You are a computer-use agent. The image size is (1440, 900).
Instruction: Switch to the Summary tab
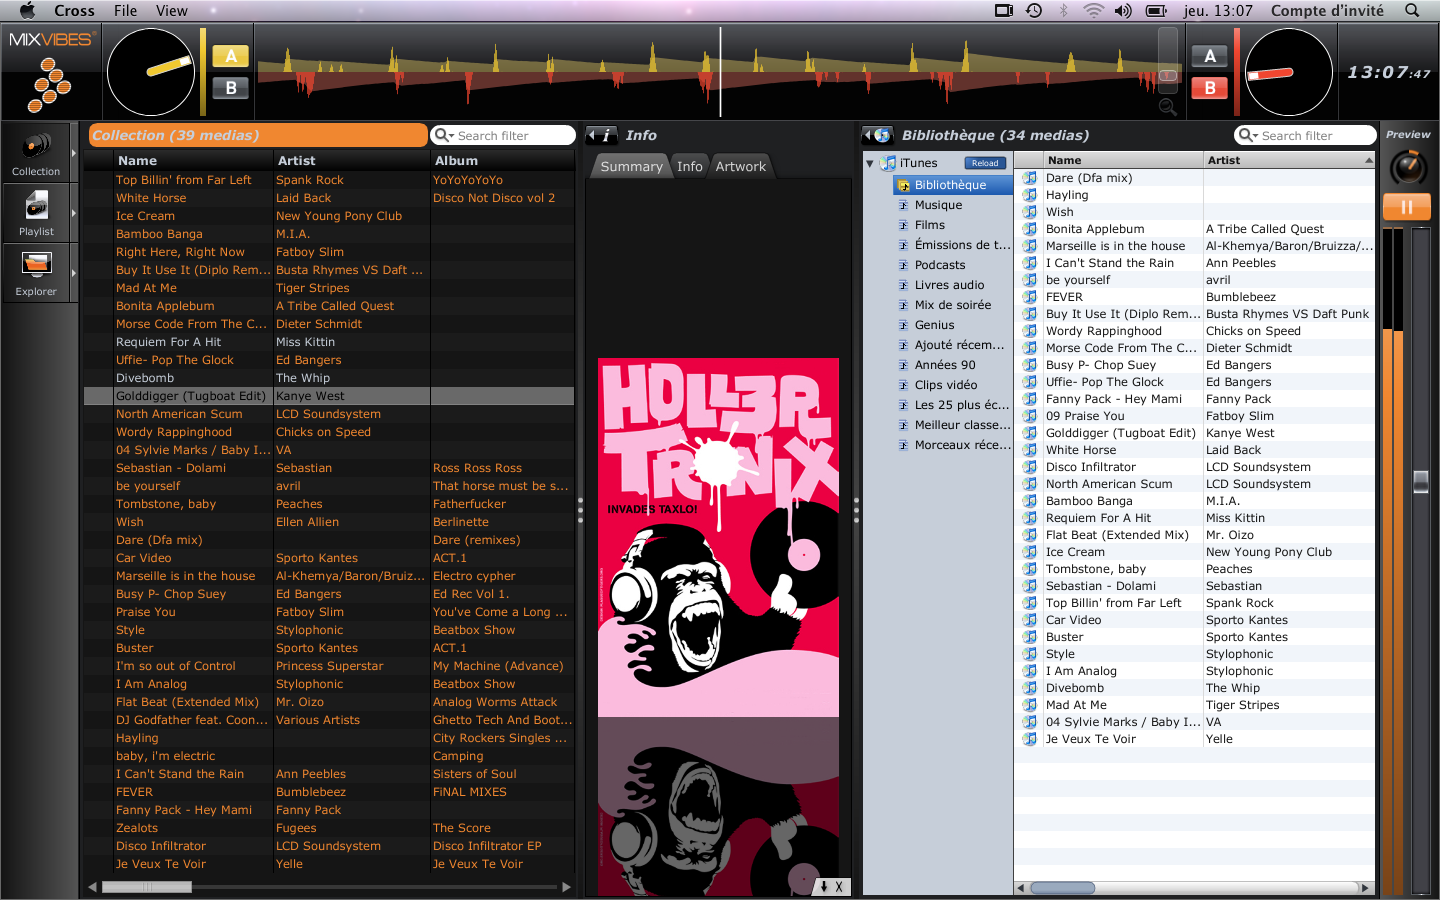point(631,167)
